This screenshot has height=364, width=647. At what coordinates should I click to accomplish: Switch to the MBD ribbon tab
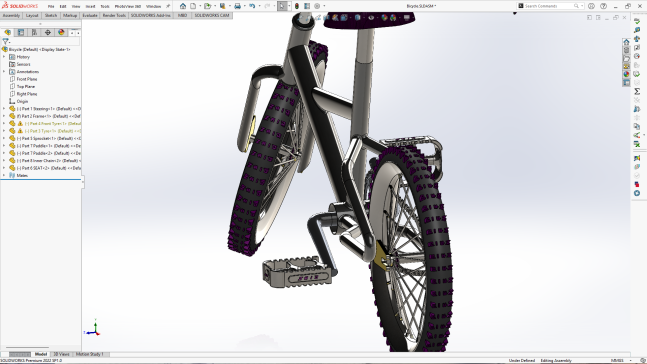pyautogui.click(x=182, y=15)
